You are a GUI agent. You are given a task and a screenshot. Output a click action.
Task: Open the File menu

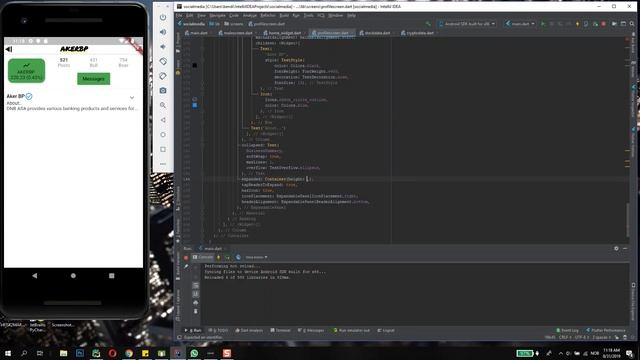tap(179, 16)
